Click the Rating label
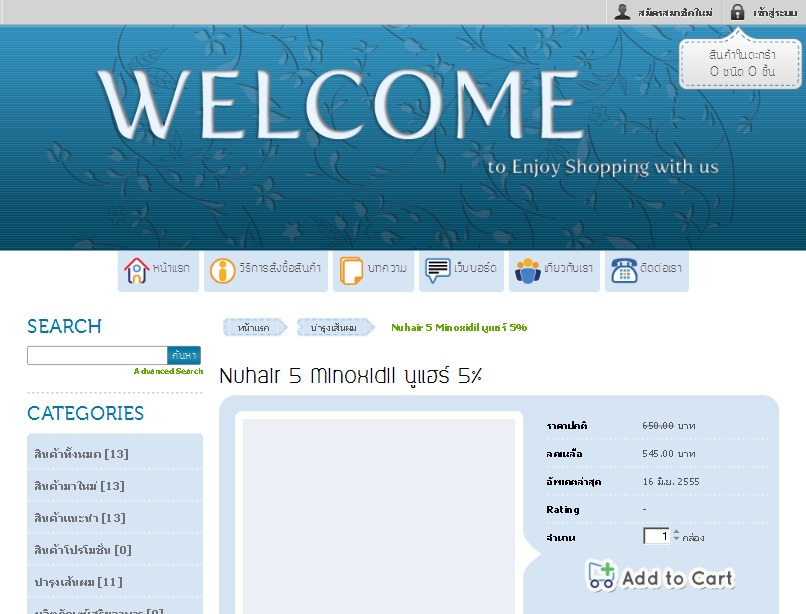 [563, 510]
